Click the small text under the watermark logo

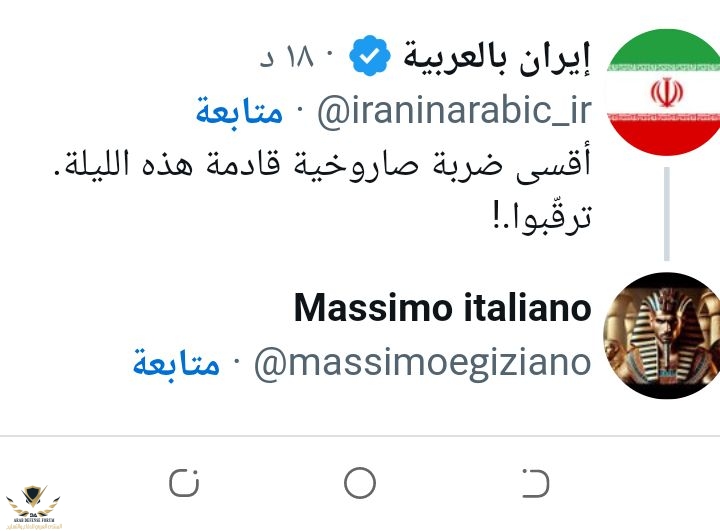[33, 524]
